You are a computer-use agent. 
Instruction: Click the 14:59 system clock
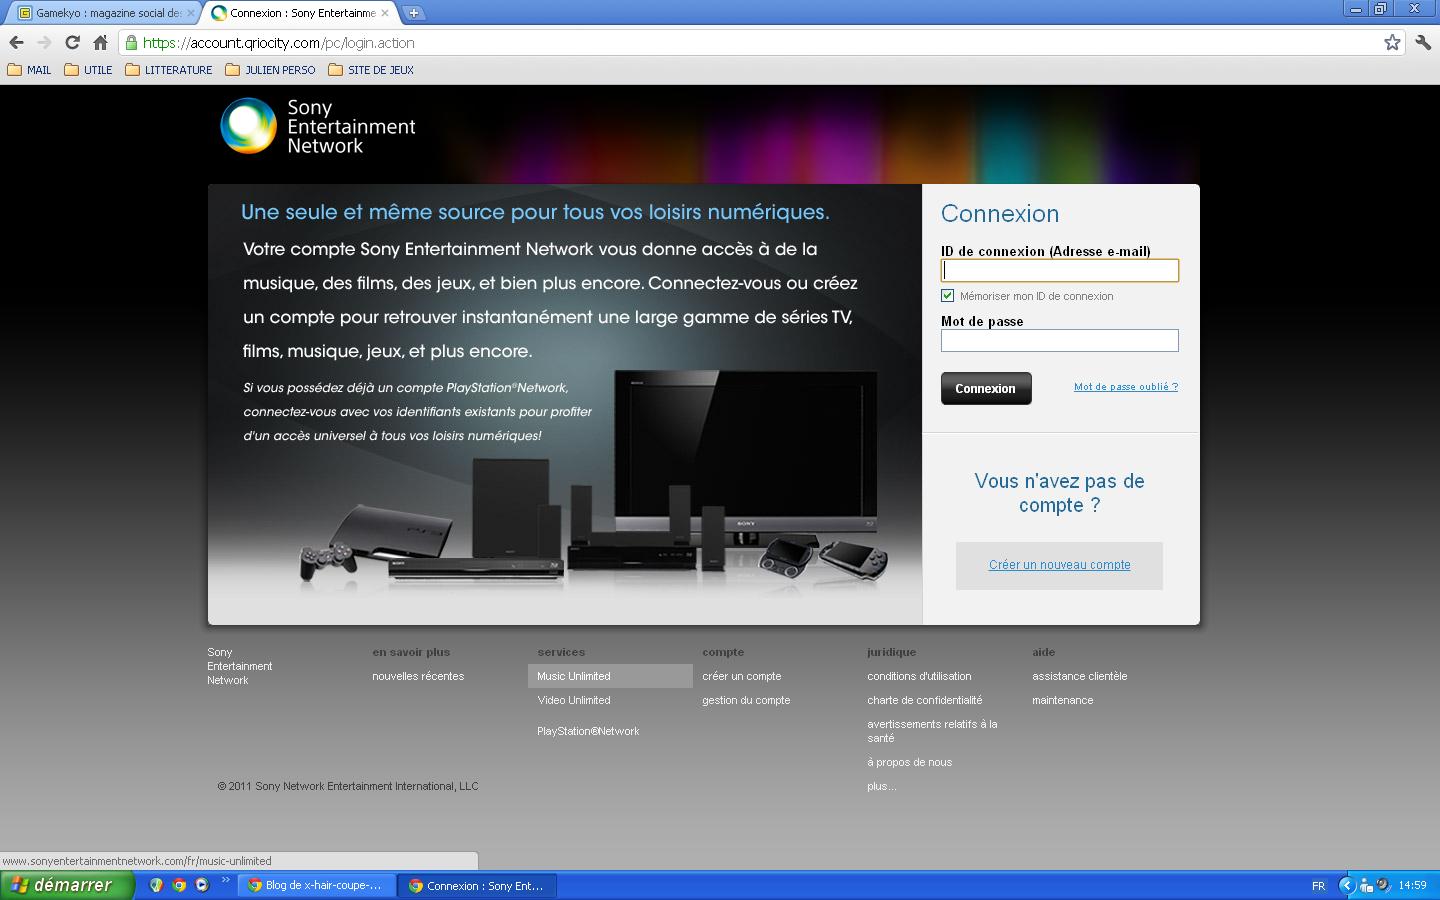1412,885
